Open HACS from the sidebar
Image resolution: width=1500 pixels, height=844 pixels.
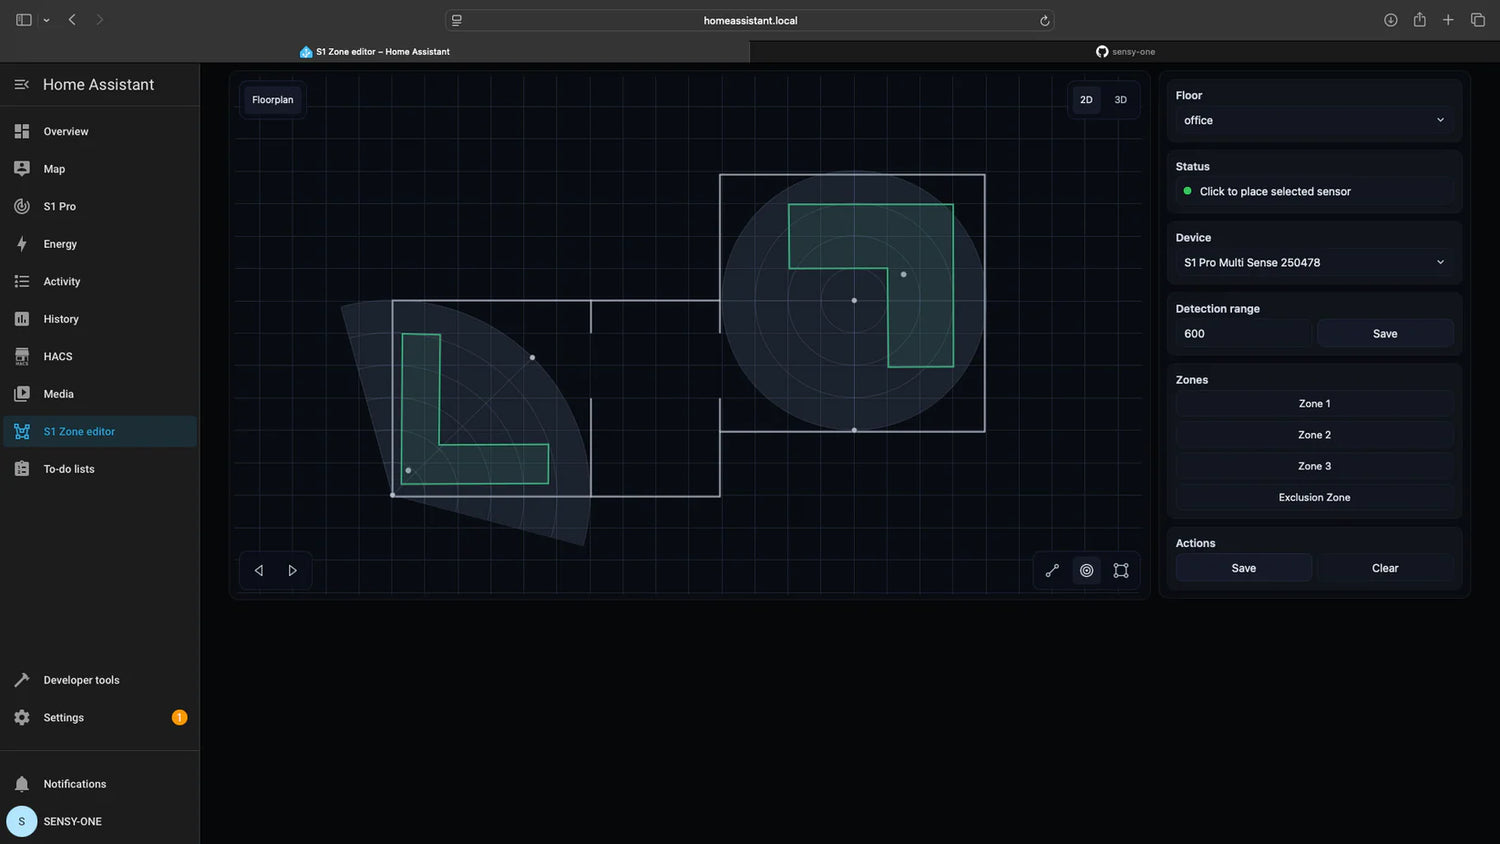pyautogui.click(x=58, y=357)
